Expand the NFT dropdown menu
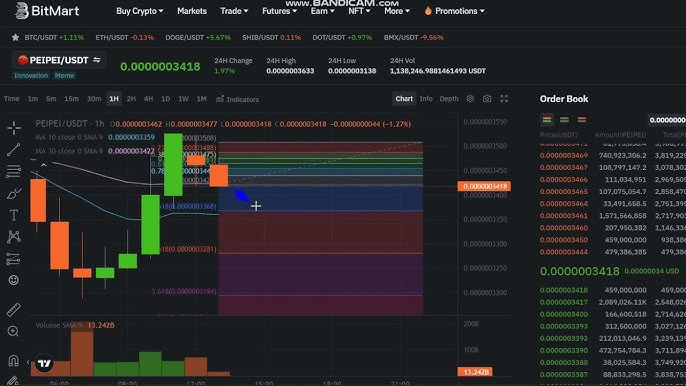 pos(359,11)
